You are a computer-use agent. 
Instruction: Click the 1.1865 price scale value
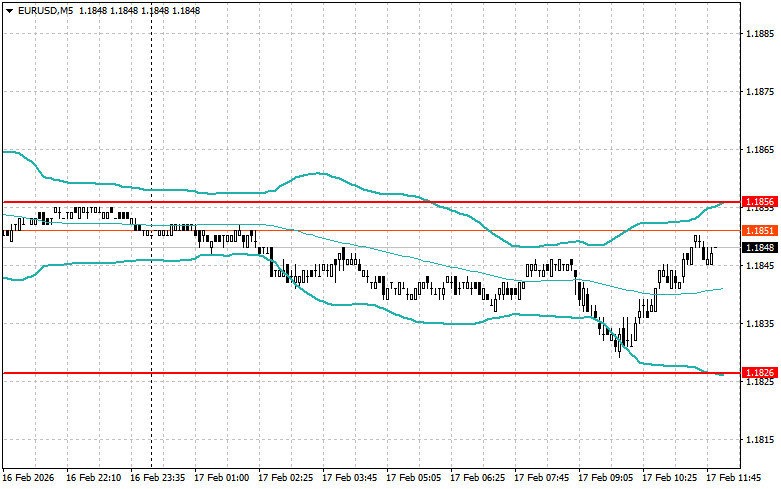(760, 150)
